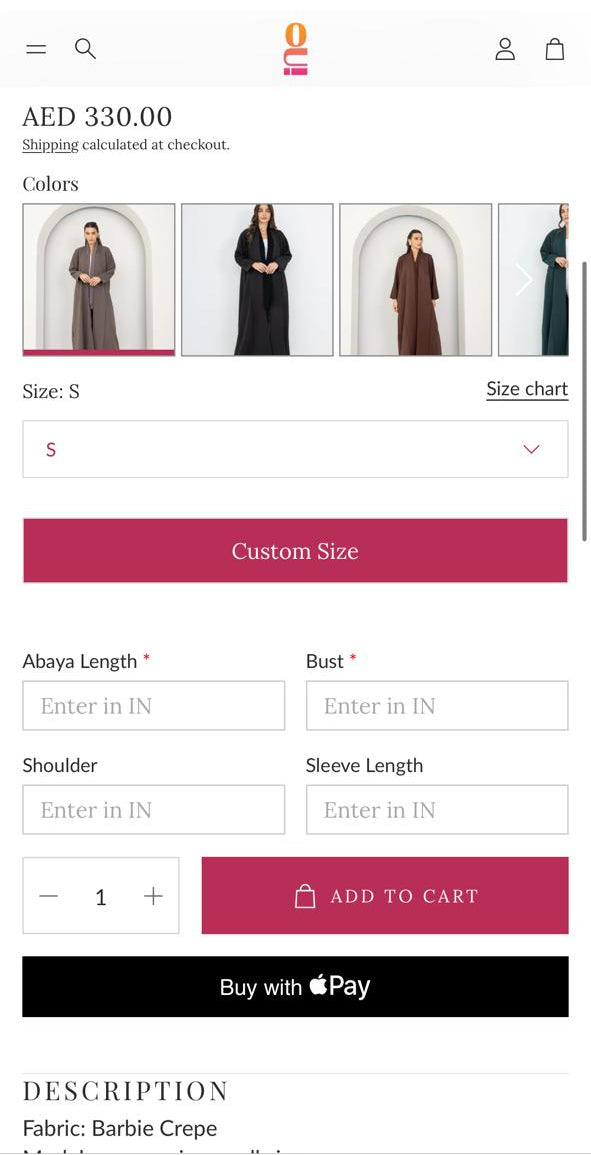
Task: Click the size dropdown chevron arrow
Action: point(531,449)
